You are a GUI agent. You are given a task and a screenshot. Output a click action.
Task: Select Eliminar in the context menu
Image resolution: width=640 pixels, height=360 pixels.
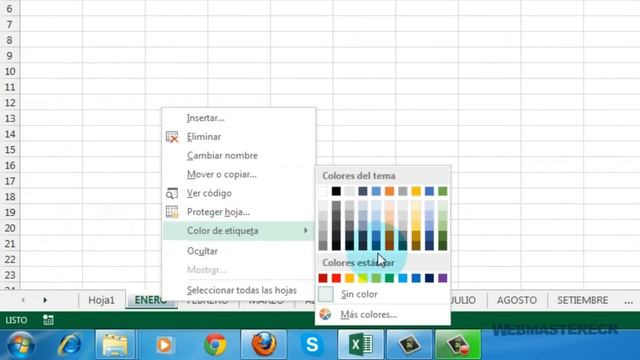click(204, 137)
